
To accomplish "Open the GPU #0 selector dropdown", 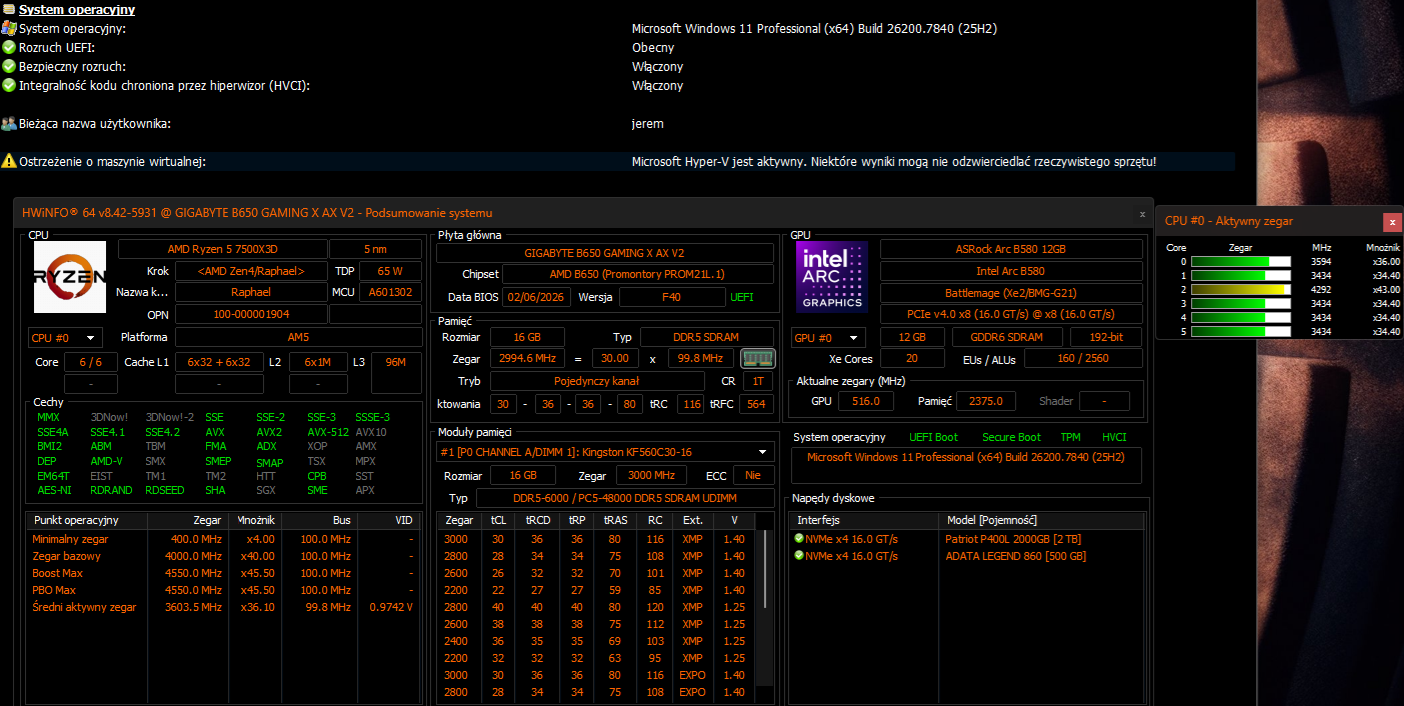I will coord(828,338).
